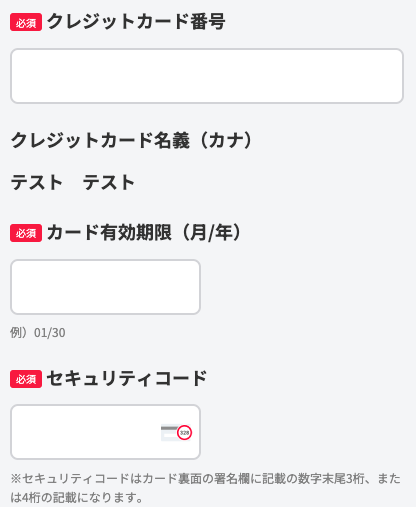Click the card CVV hint icon
The image size is (417, 507).
(x=176, y=433)
